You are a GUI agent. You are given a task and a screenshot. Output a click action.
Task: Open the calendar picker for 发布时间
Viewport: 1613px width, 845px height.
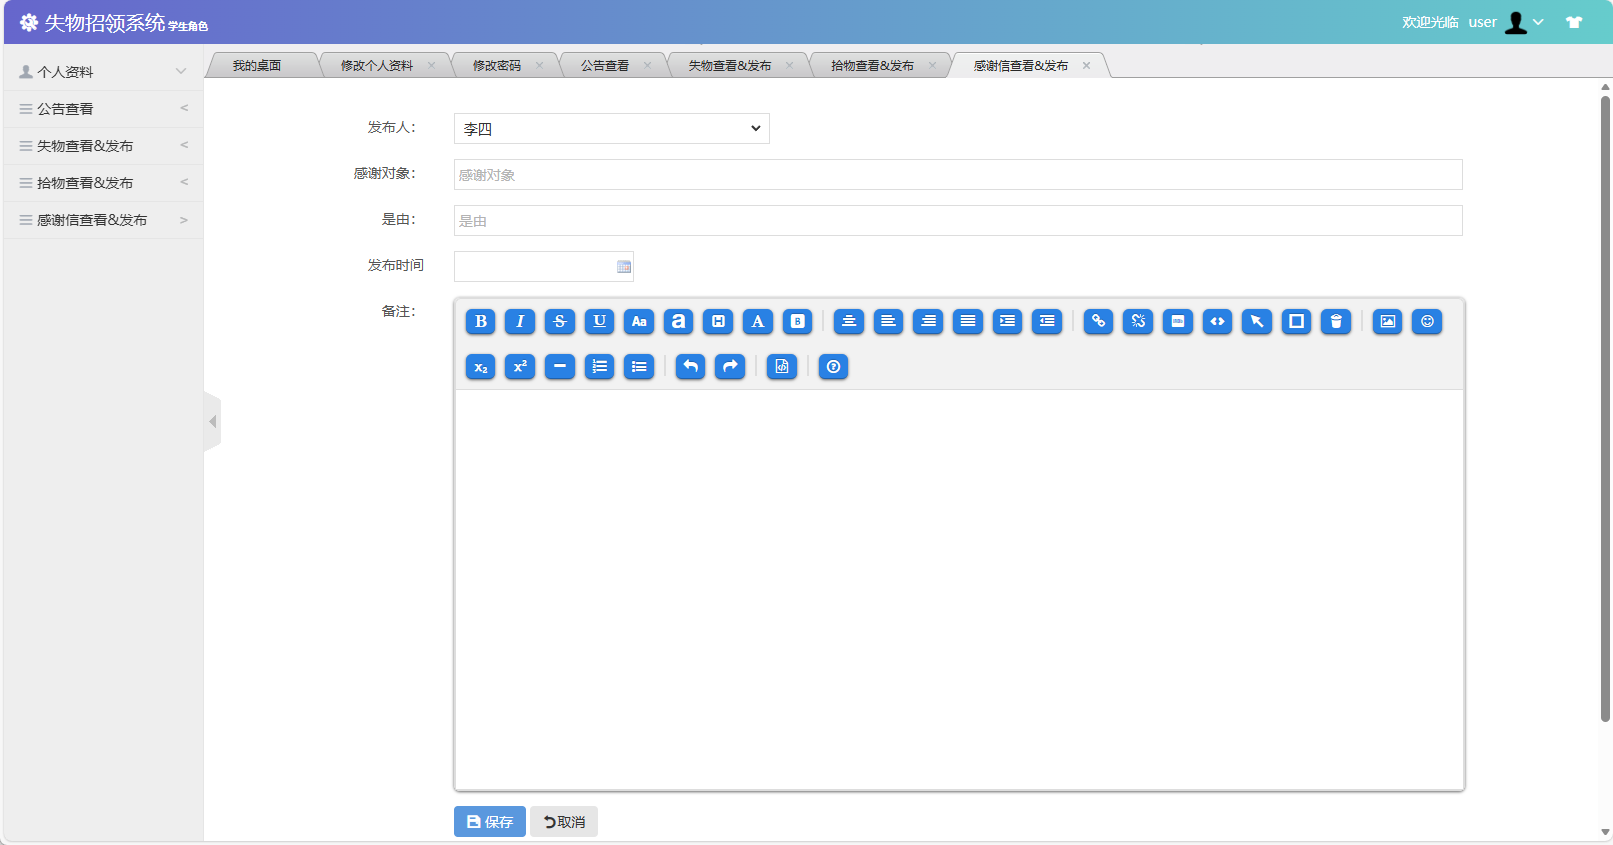click(x=624, y=267)
